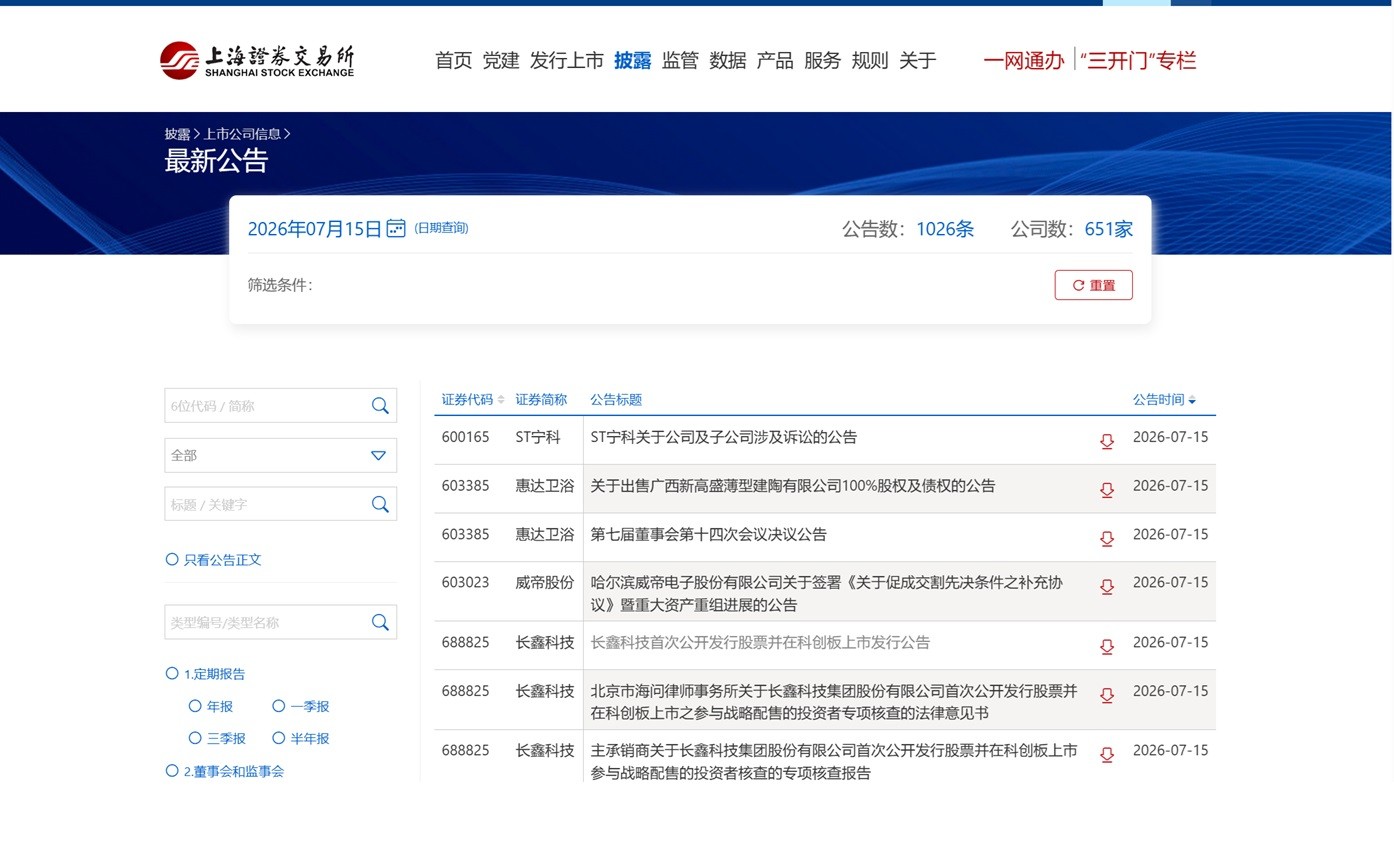The width and height of the screenshot is (1394, 864).
Task: Click search icon in 标题/关键字 field
Action: pos(380,504)
